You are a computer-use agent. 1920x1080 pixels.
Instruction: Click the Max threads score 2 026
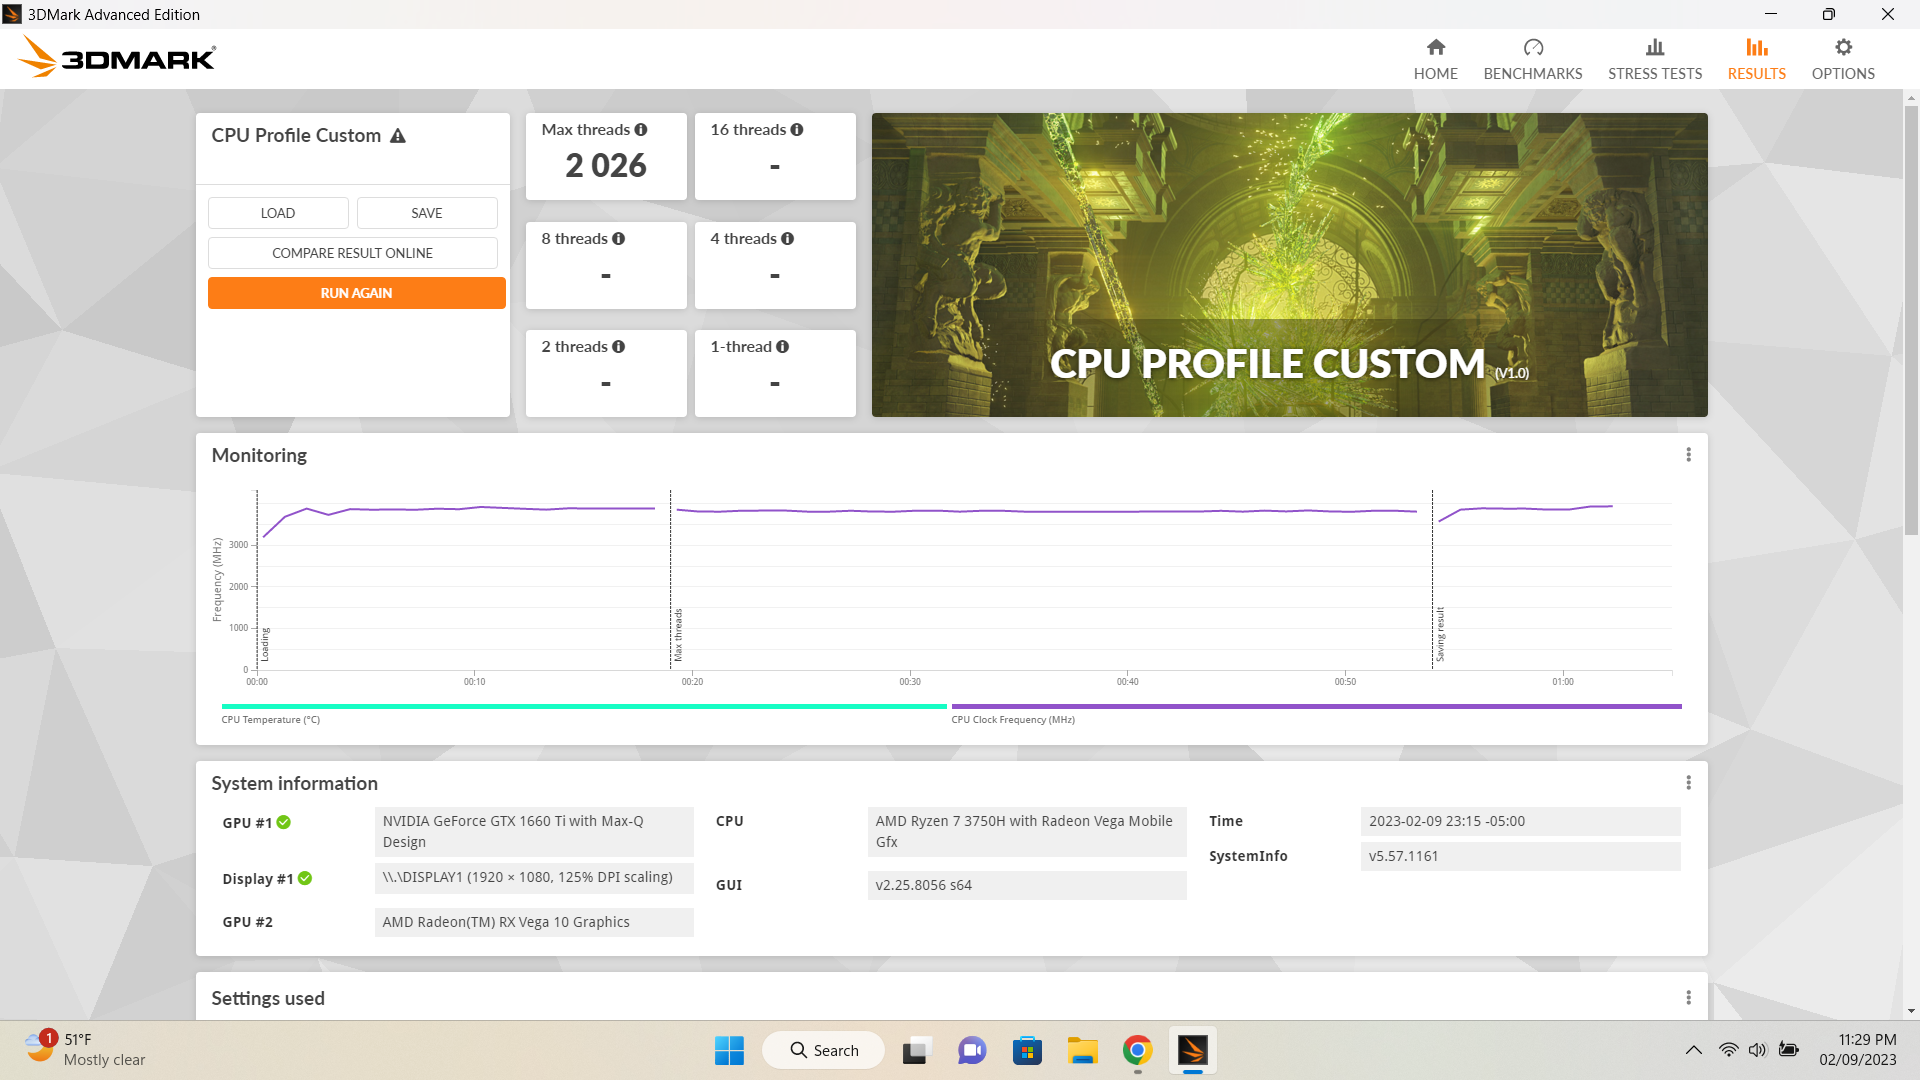(x=606, y=166)
